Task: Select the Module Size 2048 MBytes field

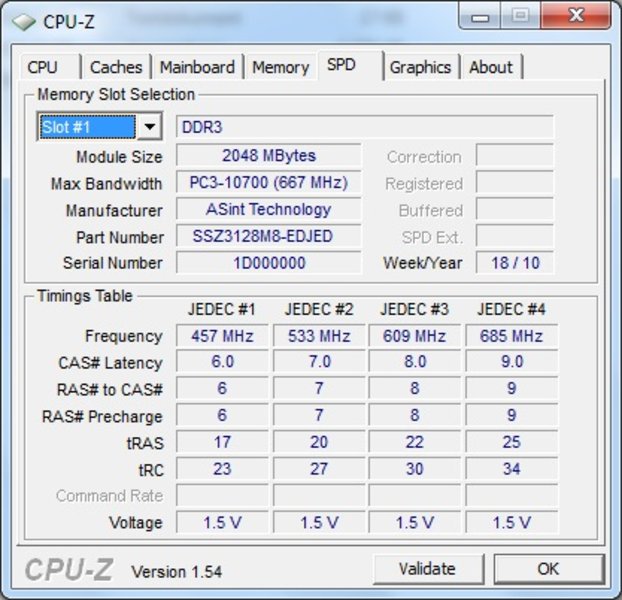Action: click(268, 156)
